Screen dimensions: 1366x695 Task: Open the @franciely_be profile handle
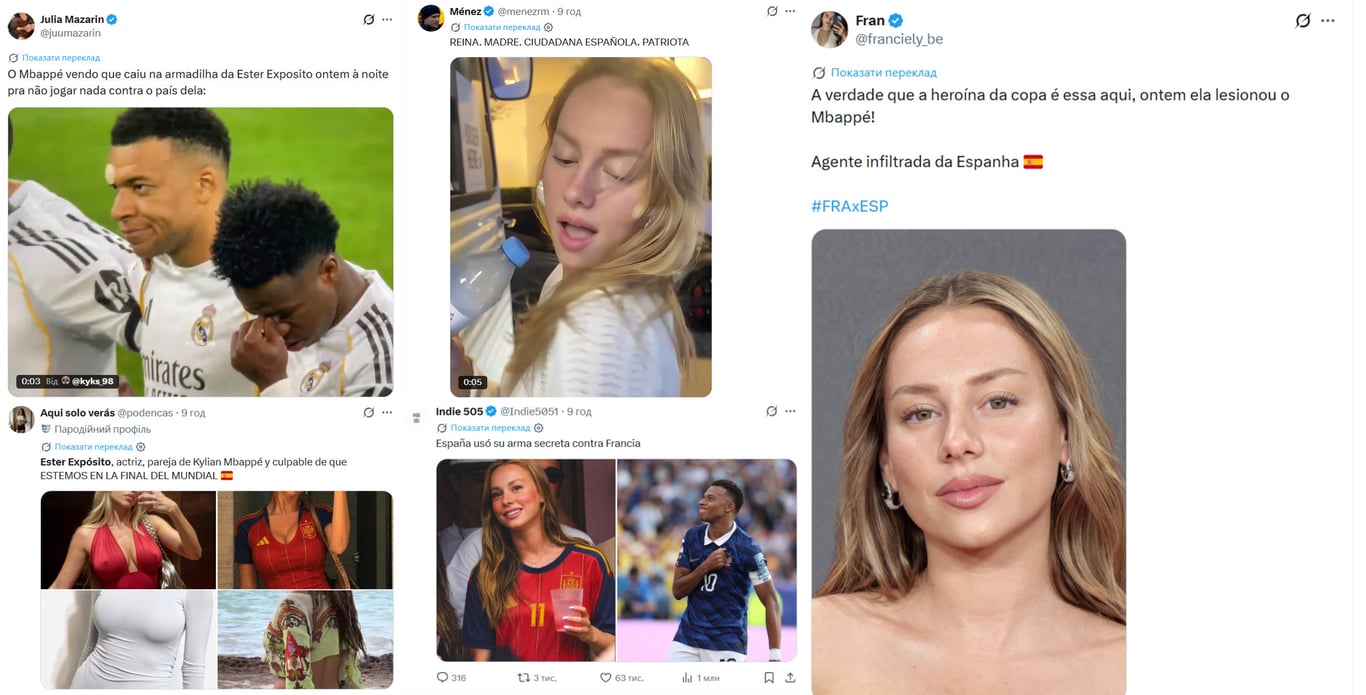899,39
